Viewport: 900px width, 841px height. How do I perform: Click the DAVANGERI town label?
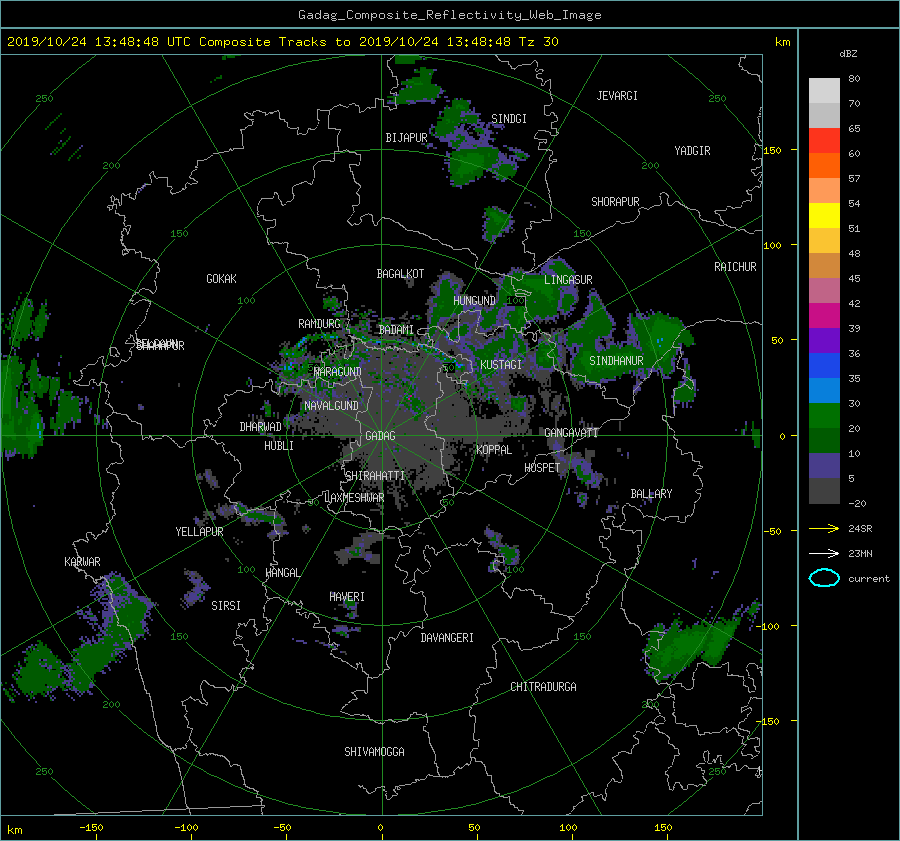[447, 638]
